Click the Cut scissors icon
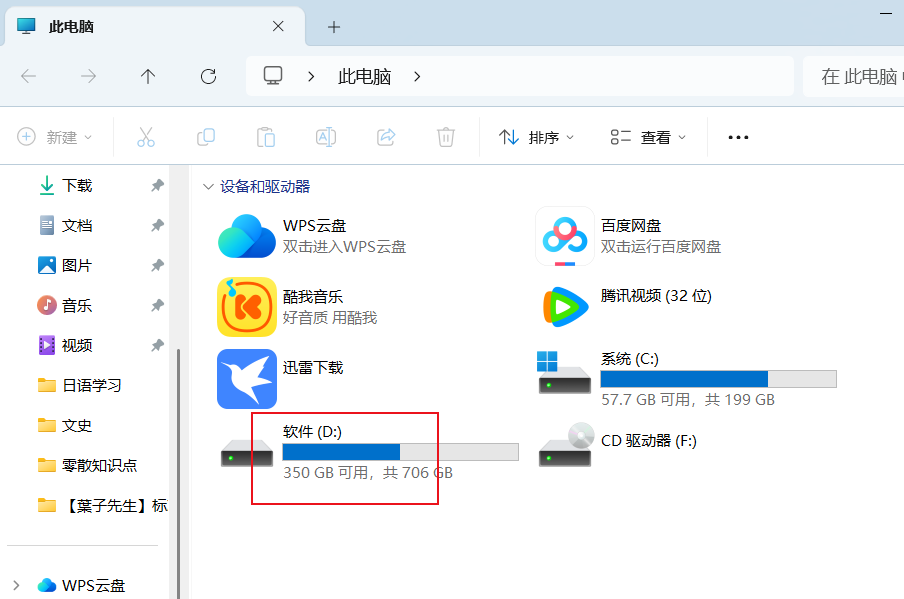Screen dimensions: 904x599 [x=146, y=137]
